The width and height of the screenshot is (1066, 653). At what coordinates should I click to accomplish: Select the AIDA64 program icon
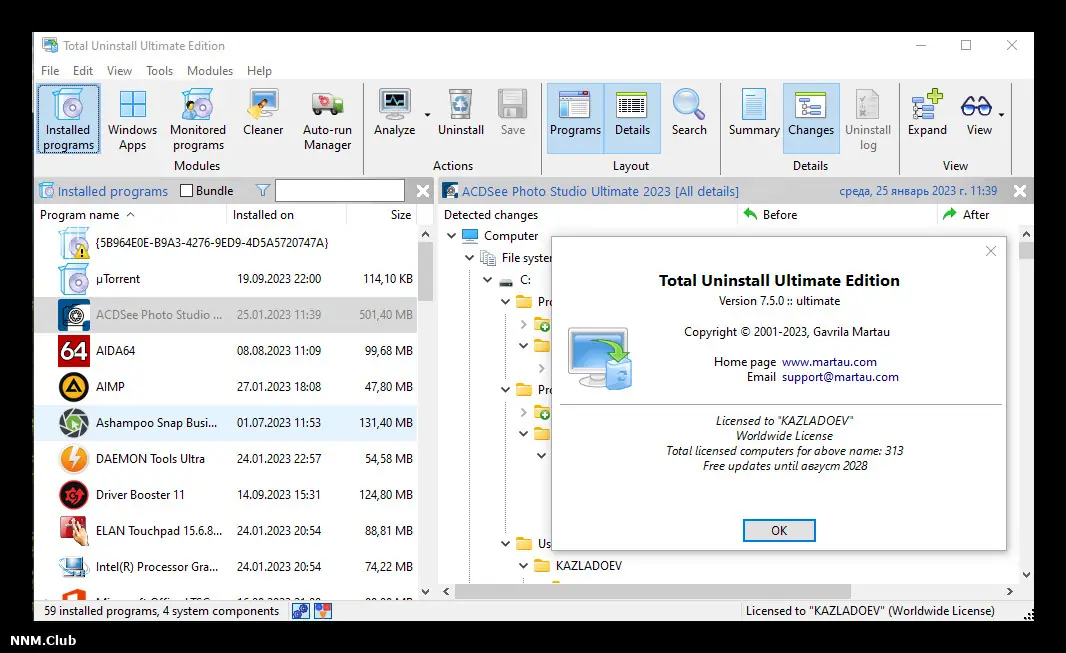click(73, 351)
